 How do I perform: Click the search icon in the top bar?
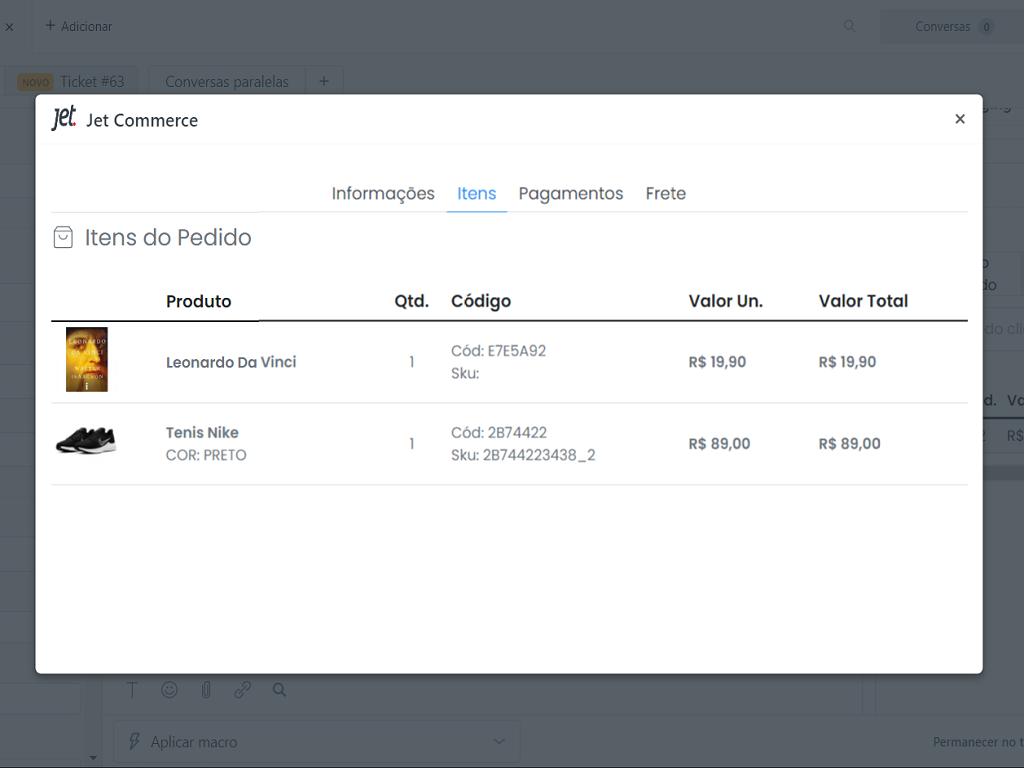(849, 26)
